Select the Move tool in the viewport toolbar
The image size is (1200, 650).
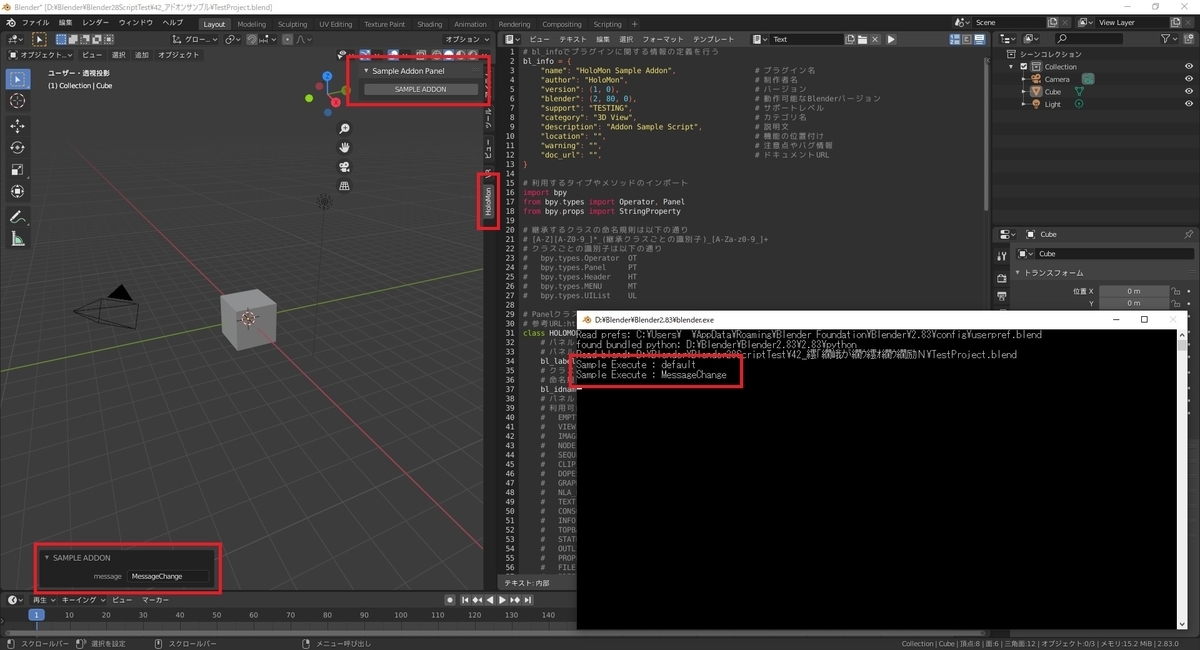pos(16,126)
